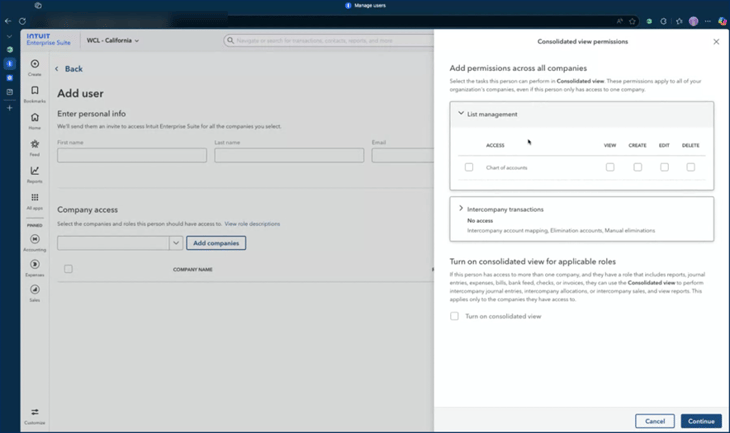Viewport: 730px width, 433px height.
Task: Check the Delete permission for Chart of accounts
Action: tap(690, 167)
